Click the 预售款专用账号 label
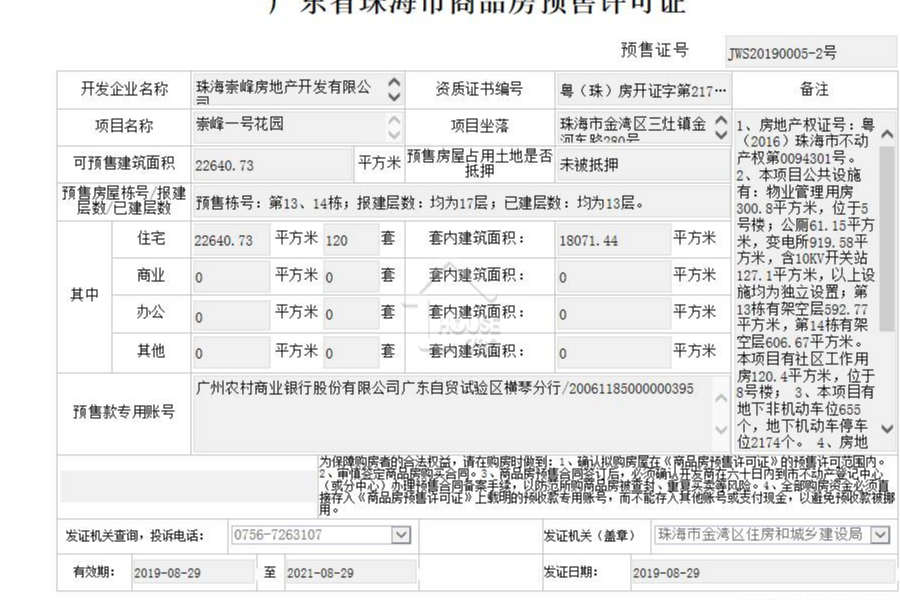The image size is (900, 600). [x=124, y=412]
